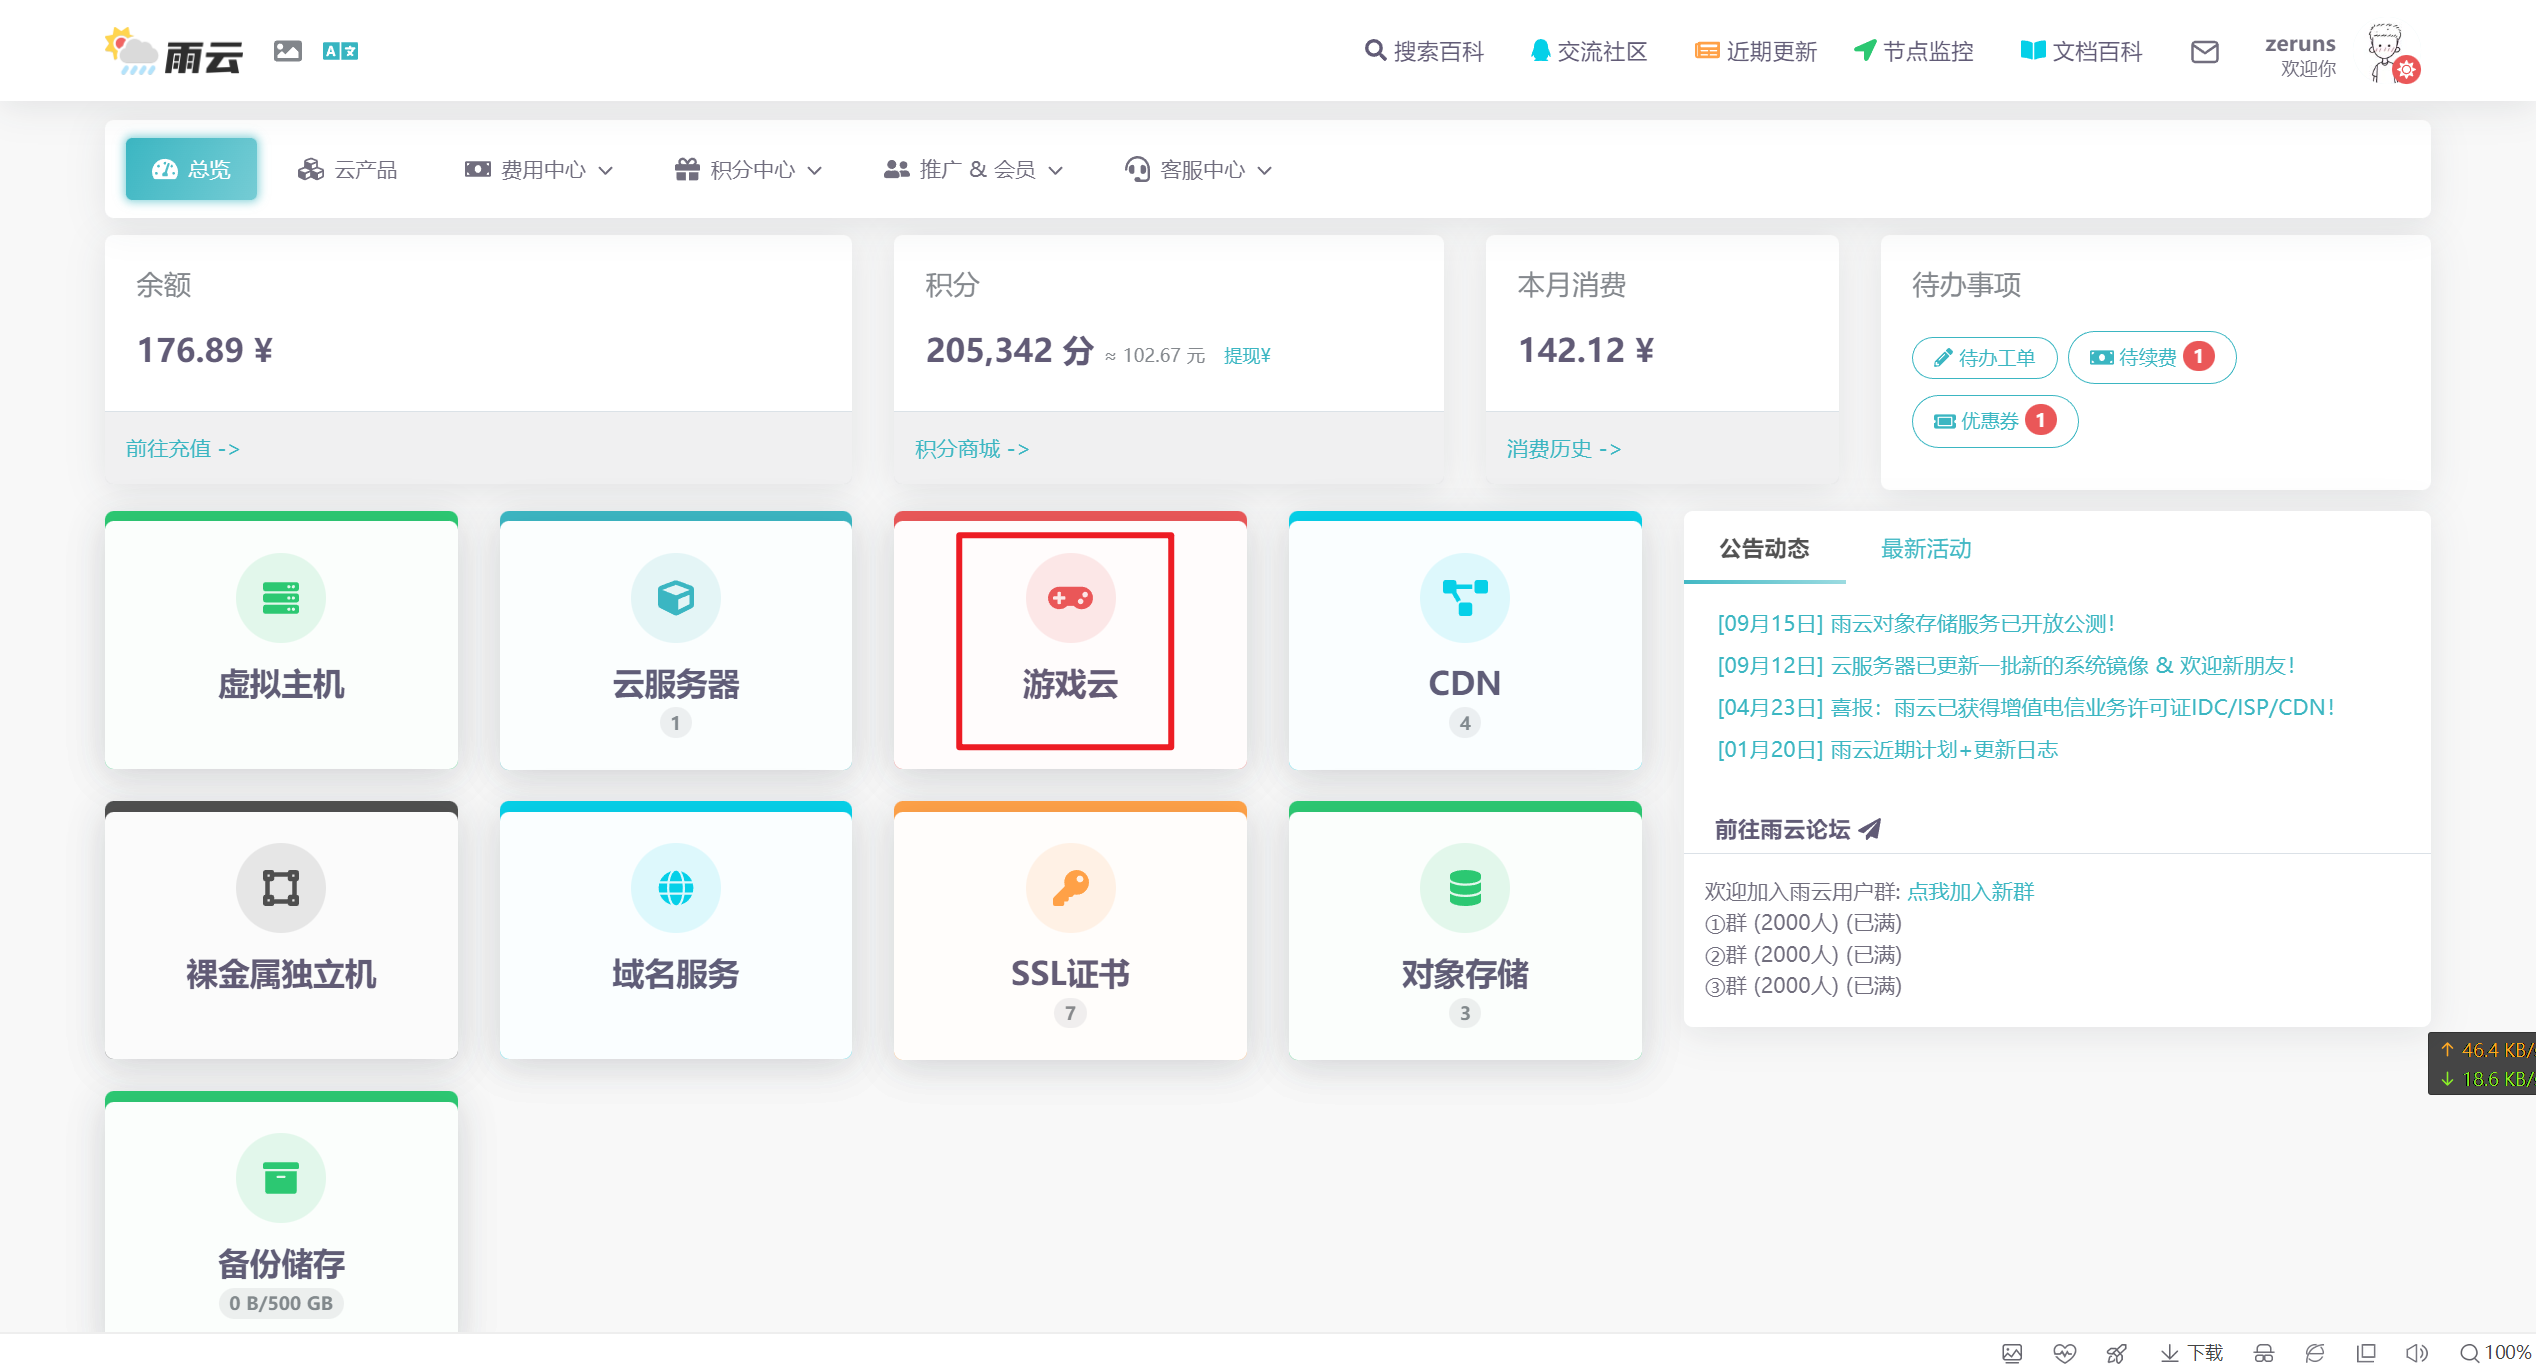Click the 积分商城 points mall link
The height and width of the screenshot is (1372, 2536).
point(971,446)
